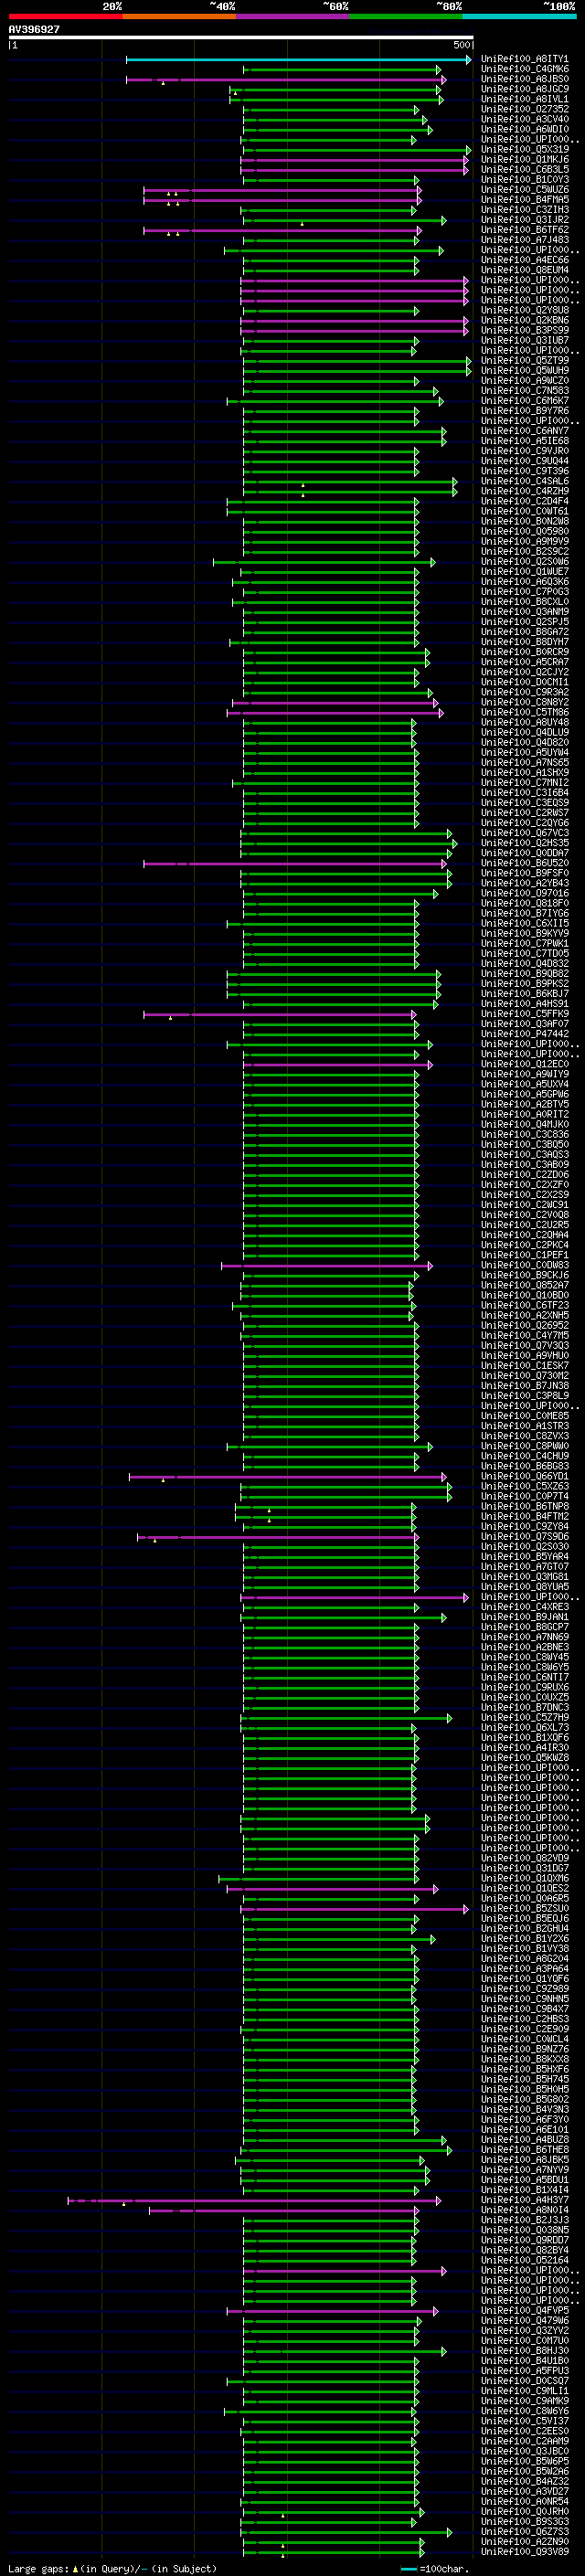
Task: Click the UniRef100_C2D4F4 entry
Action: [x=524, y=501]
